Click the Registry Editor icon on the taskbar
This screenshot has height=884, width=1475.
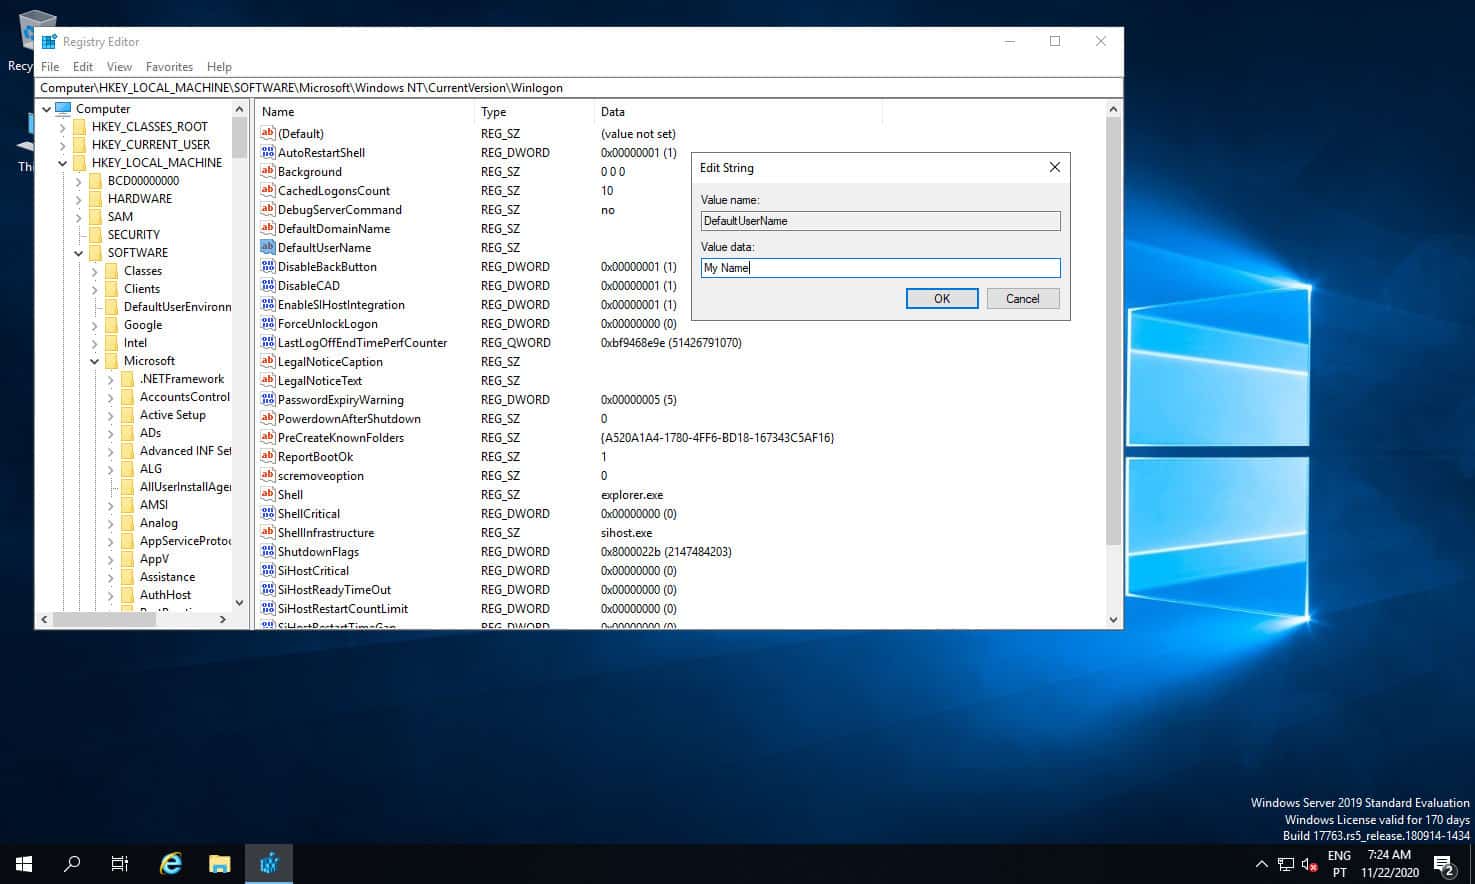point(268,863)
